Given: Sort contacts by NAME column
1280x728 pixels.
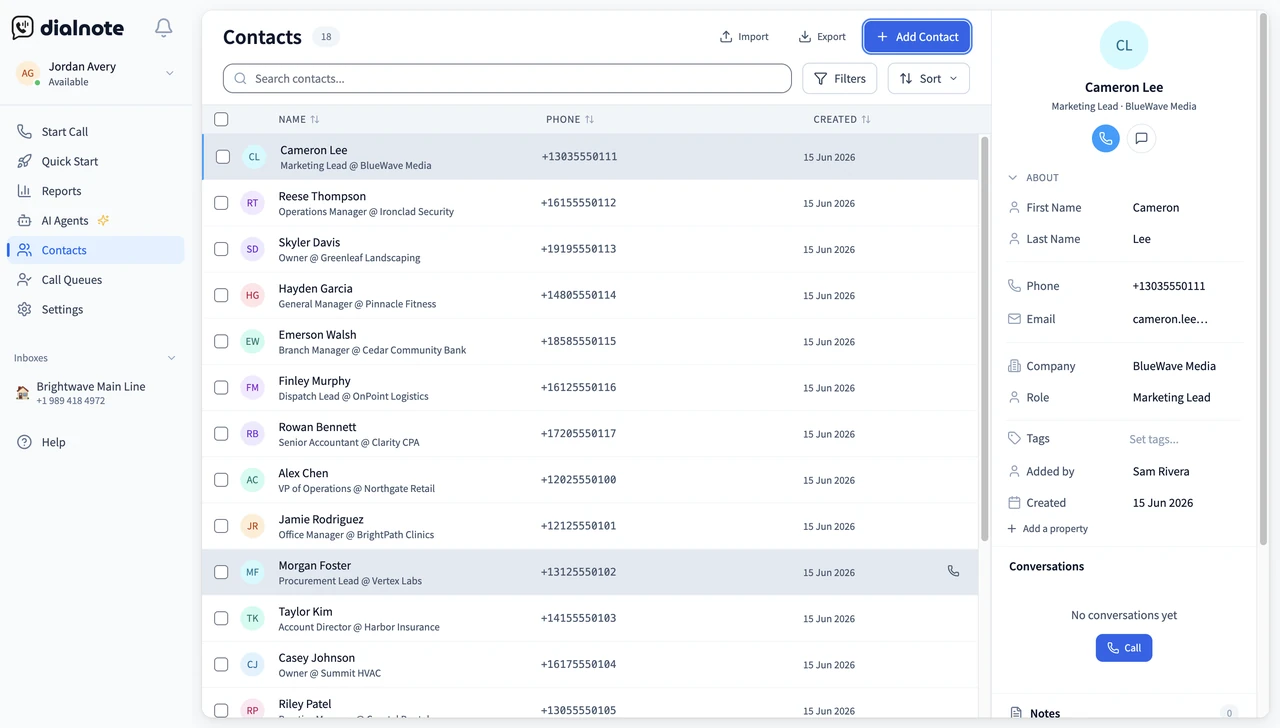Looking at the screenshot, I should pyautogui.click(x=299, y=119).
